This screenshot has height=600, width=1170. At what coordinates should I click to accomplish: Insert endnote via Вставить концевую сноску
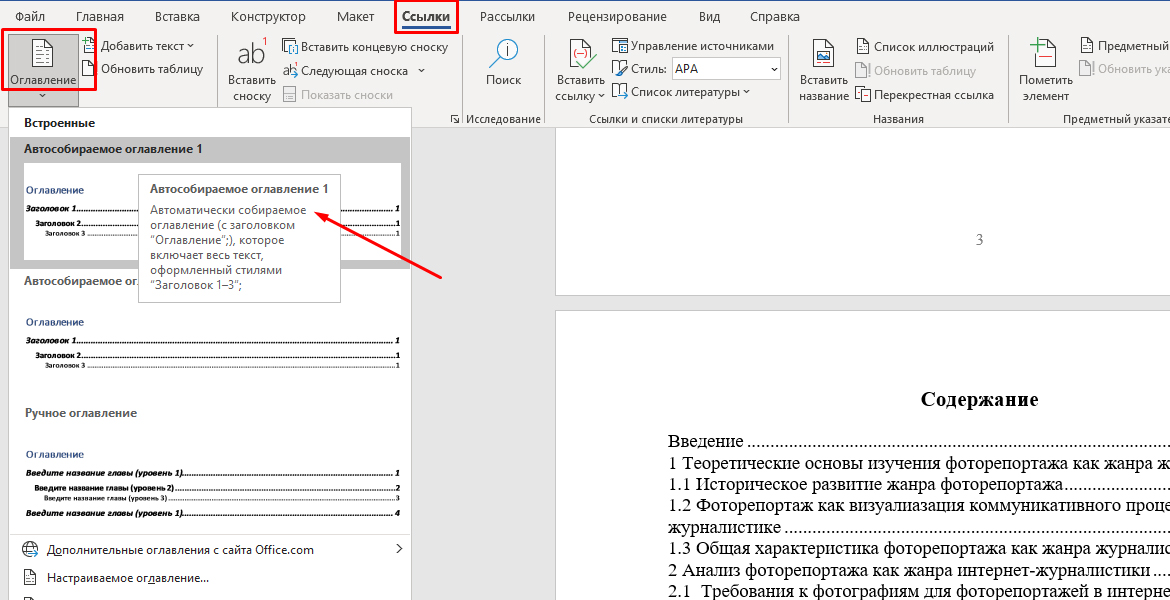pyautogui.click(x=365, y=47)
